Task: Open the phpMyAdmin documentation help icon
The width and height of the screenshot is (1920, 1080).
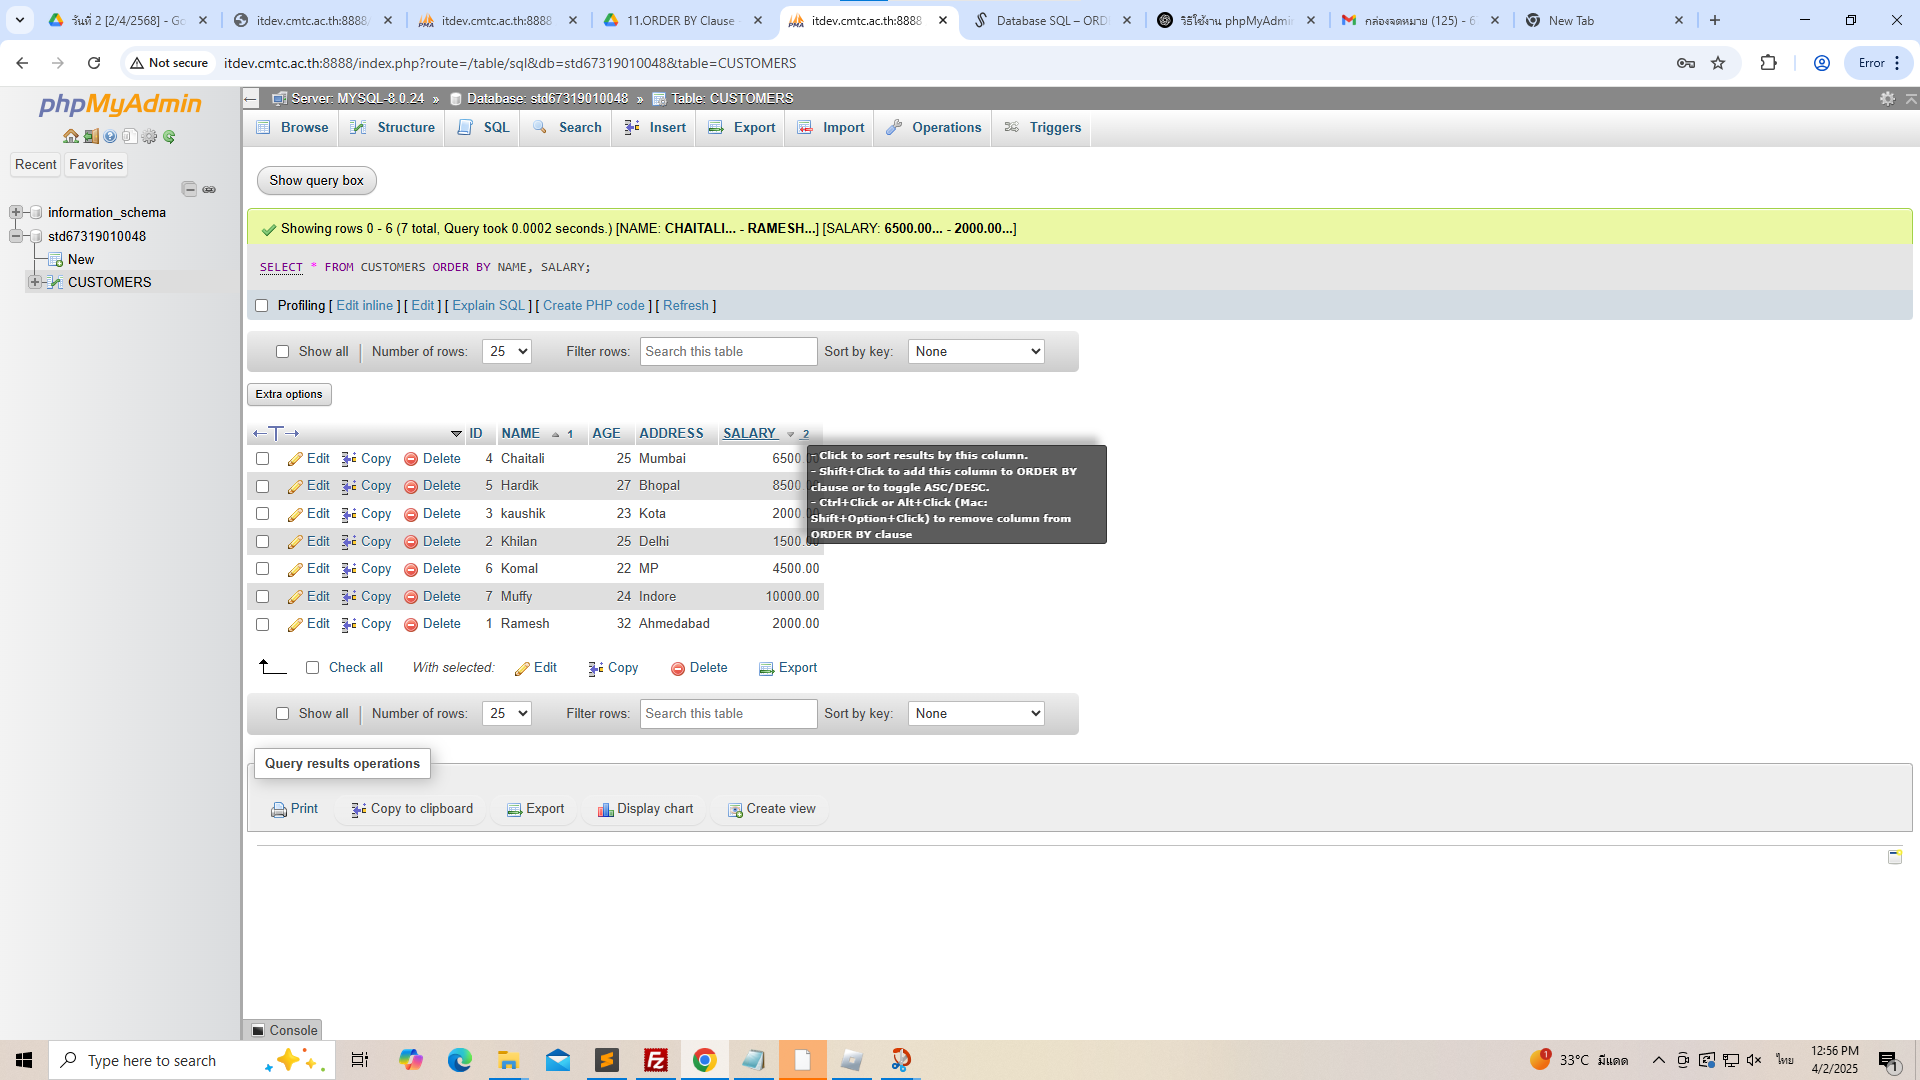Action: coord(110,136)
